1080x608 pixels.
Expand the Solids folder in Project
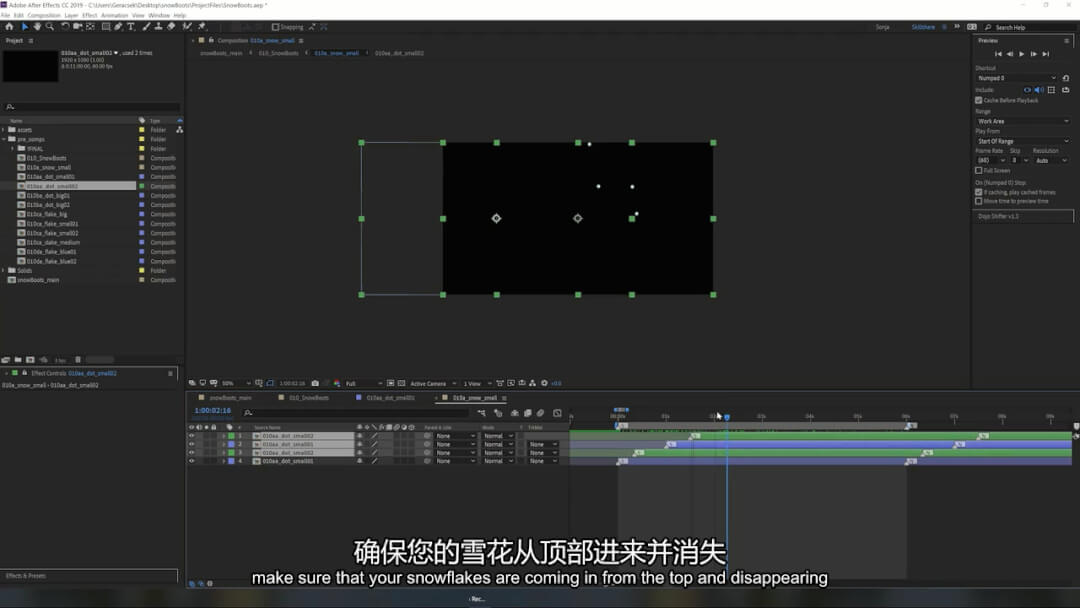(x=4, y=271)
